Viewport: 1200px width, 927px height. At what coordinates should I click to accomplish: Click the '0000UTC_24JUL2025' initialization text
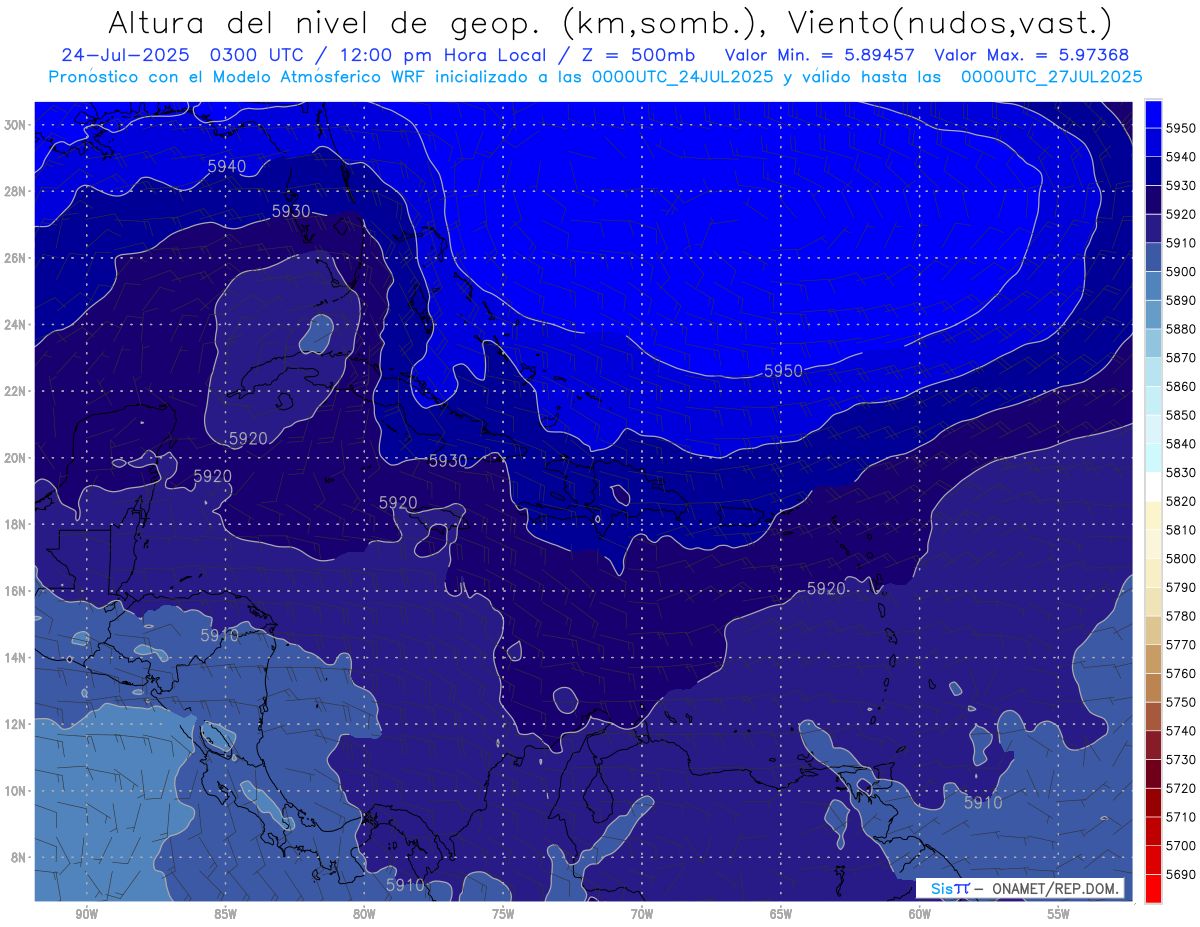682,76
